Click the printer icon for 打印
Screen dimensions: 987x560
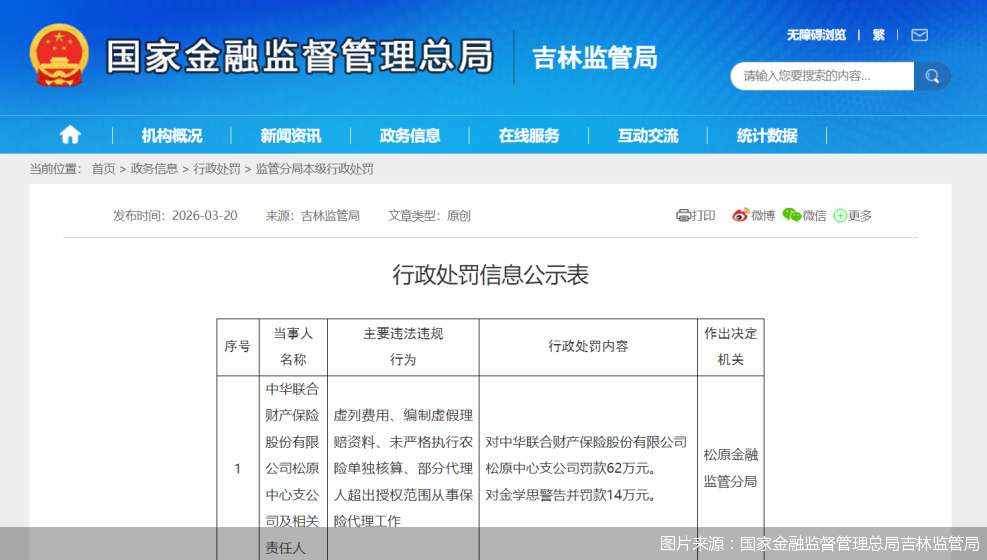click(x=683, y=216)
